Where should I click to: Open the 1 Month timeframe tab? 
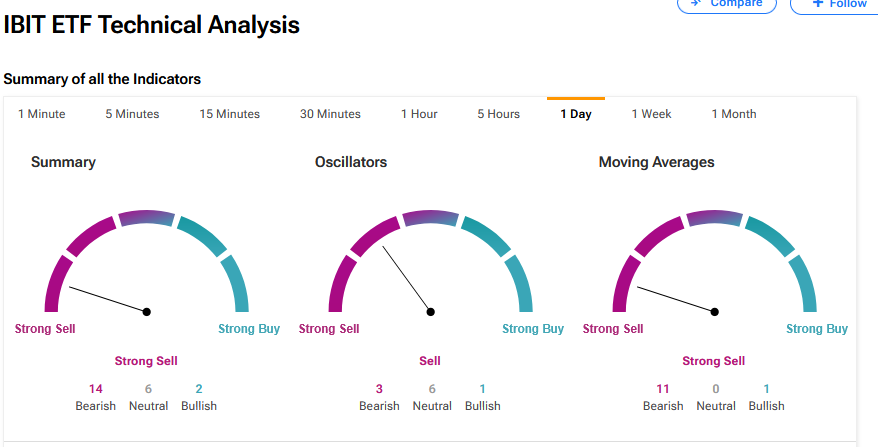734,114
